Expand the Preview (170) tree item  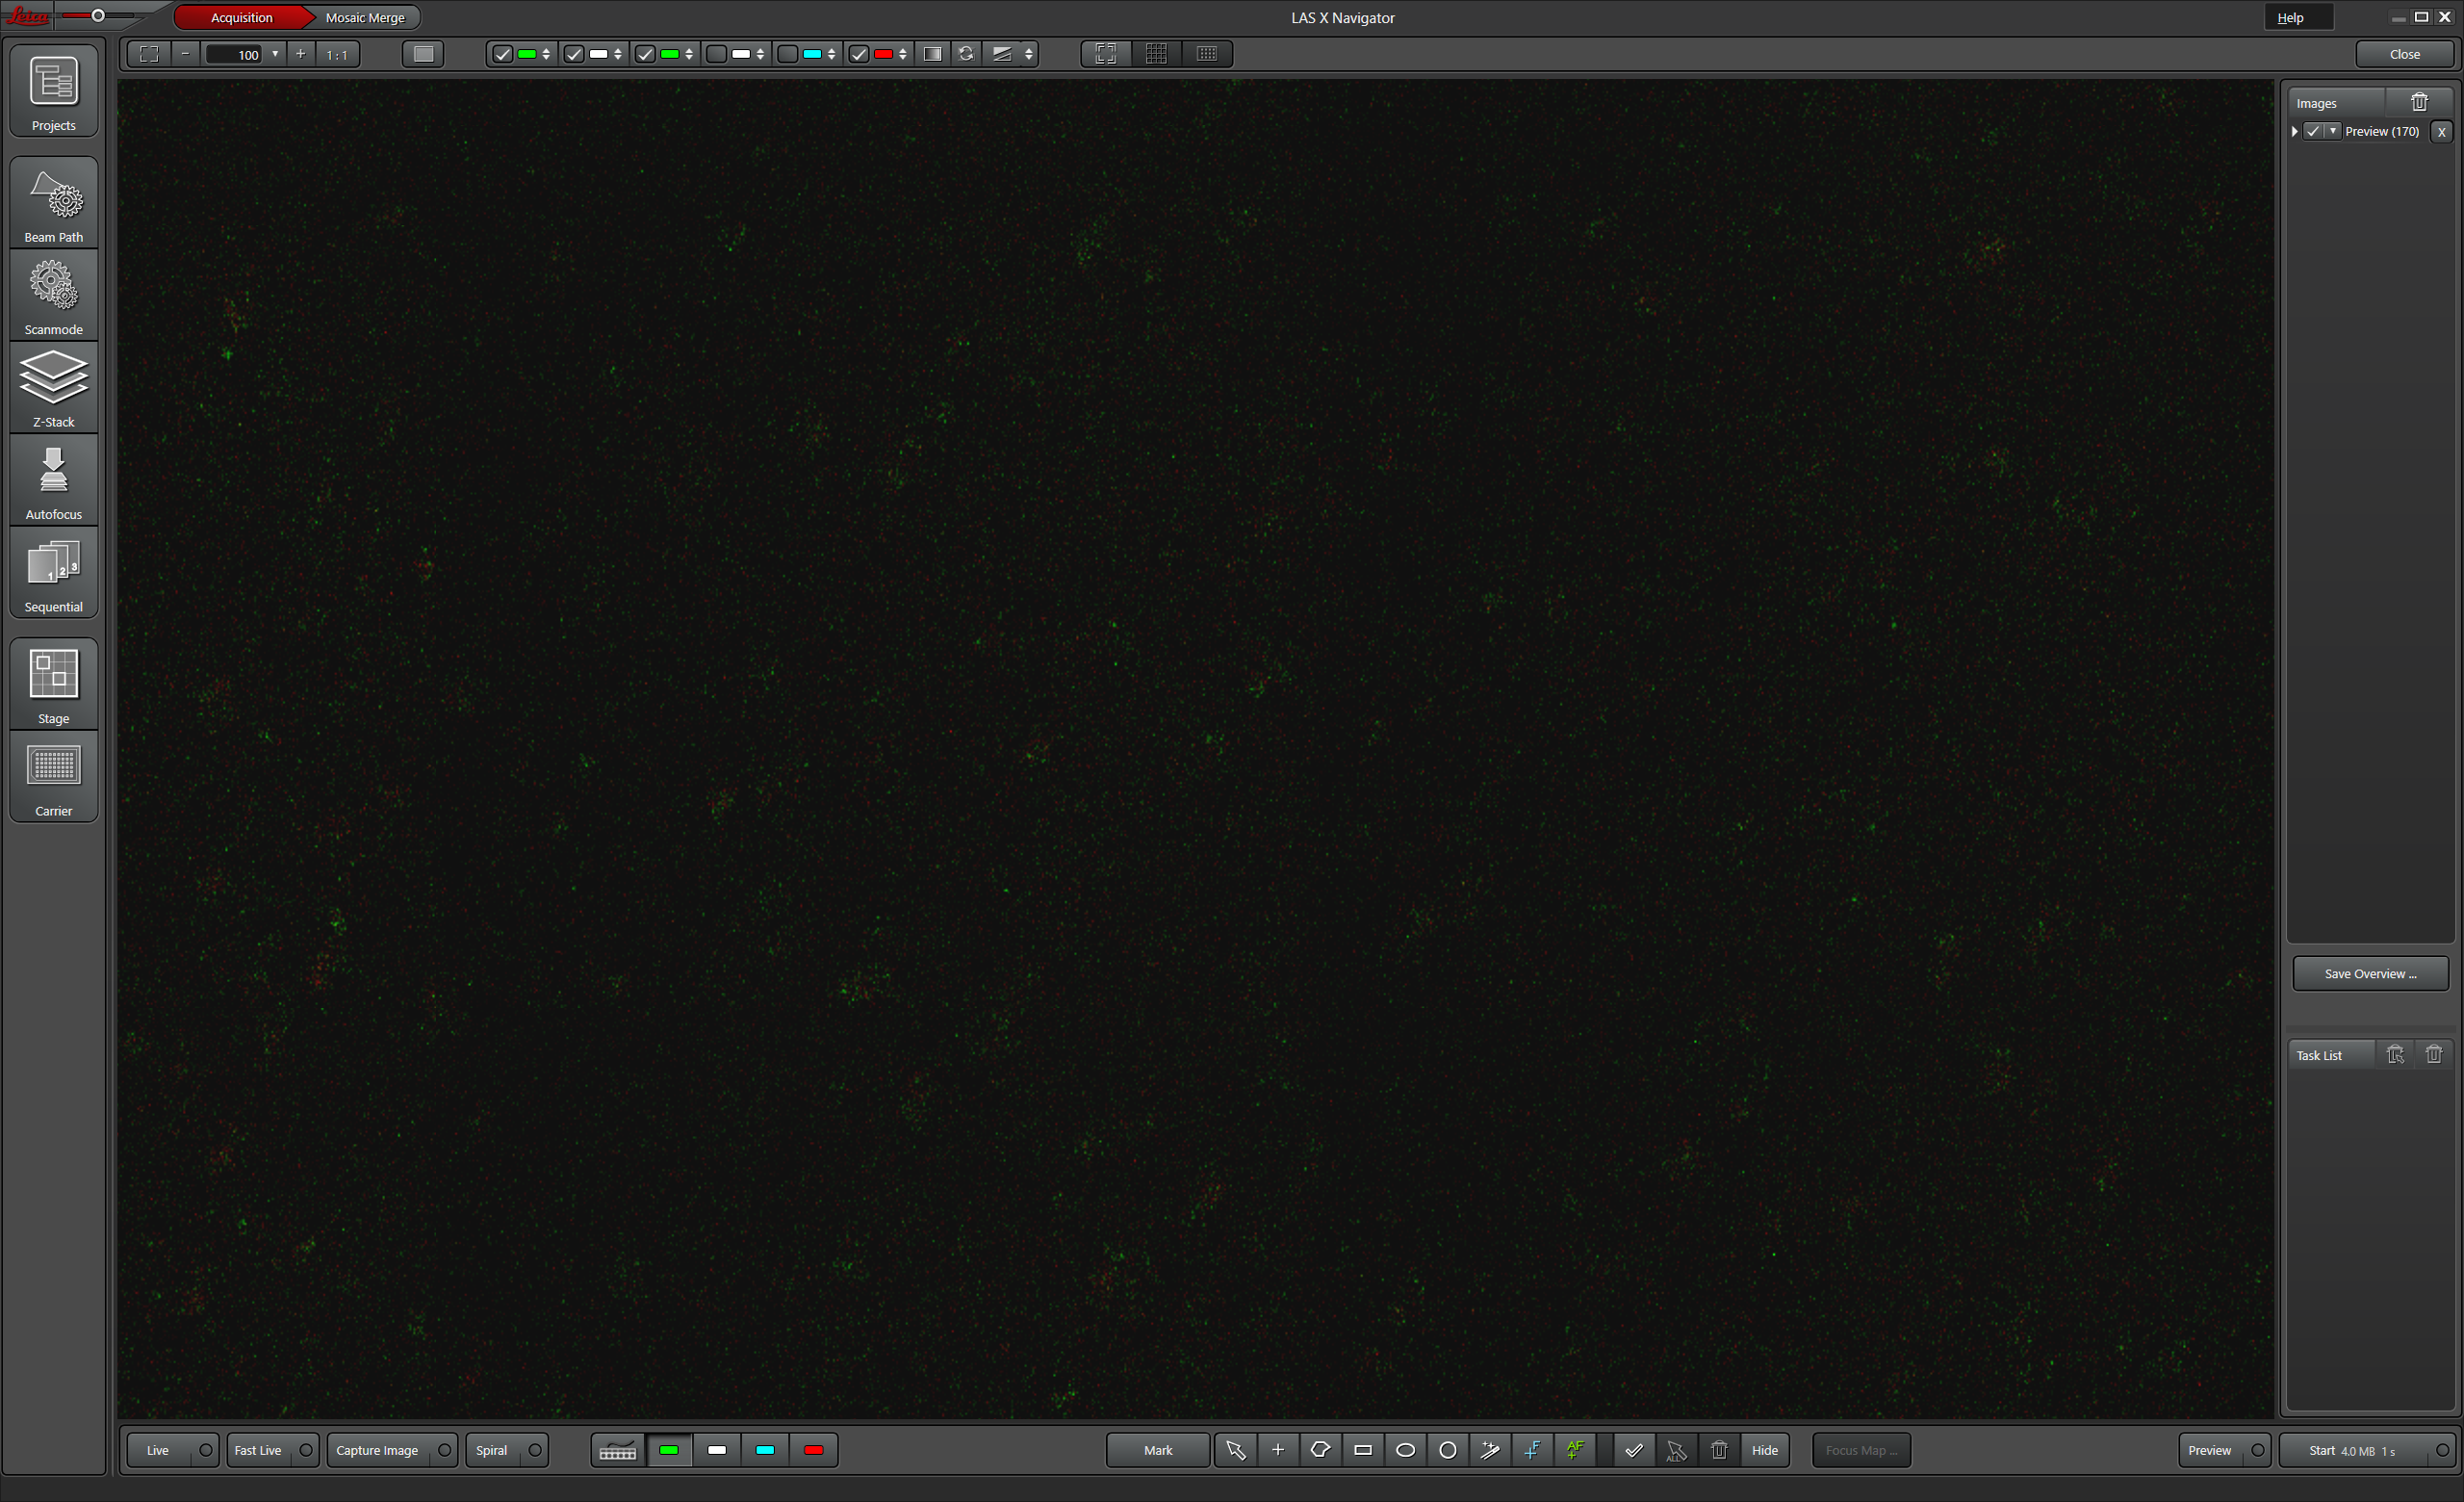[x=2295, y=131]
